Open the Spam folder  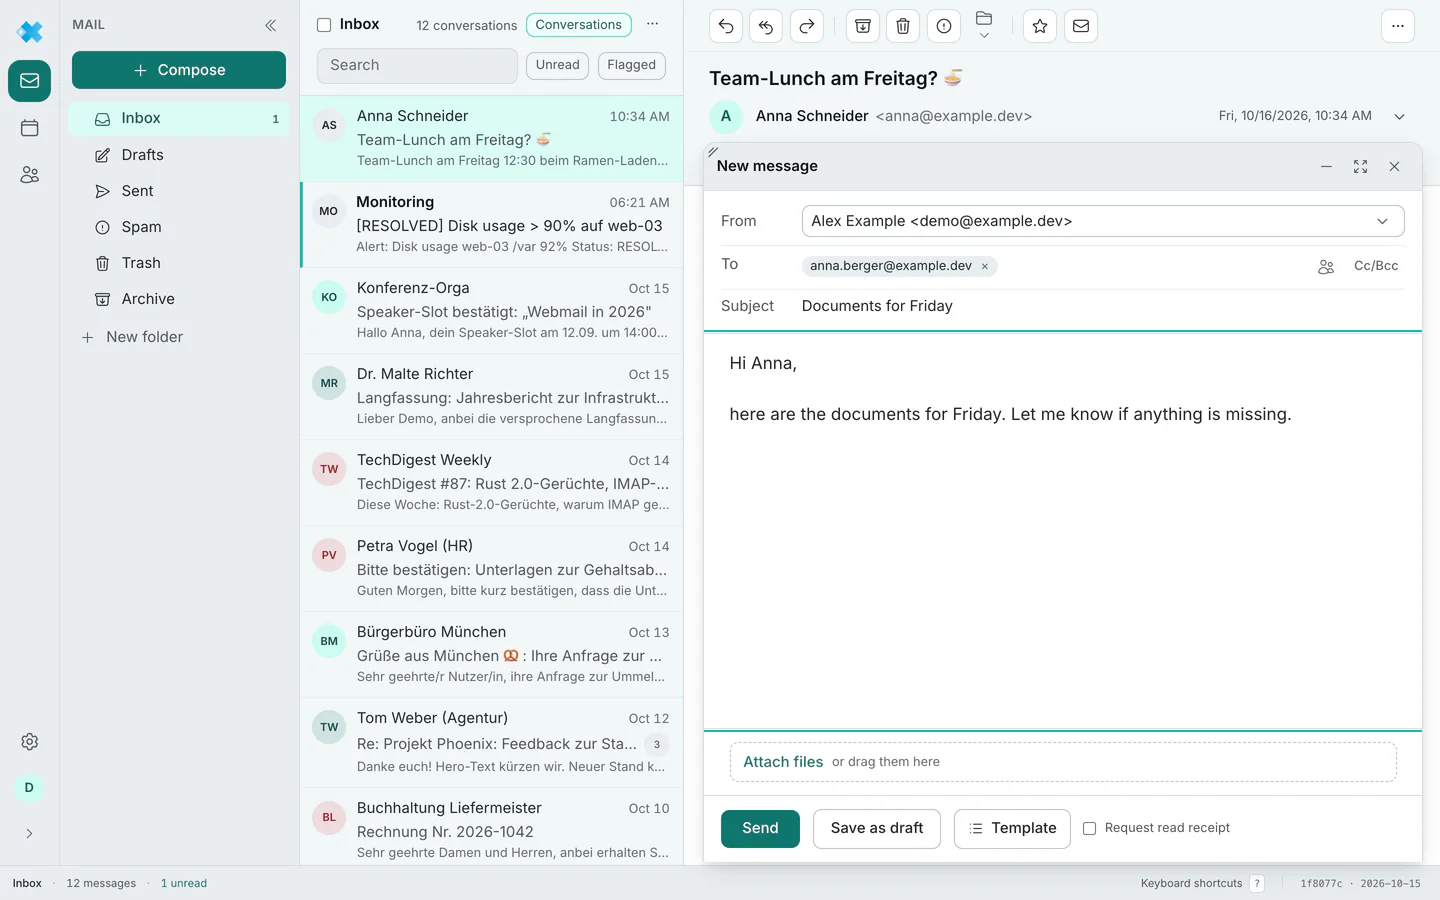coord(179,227)
